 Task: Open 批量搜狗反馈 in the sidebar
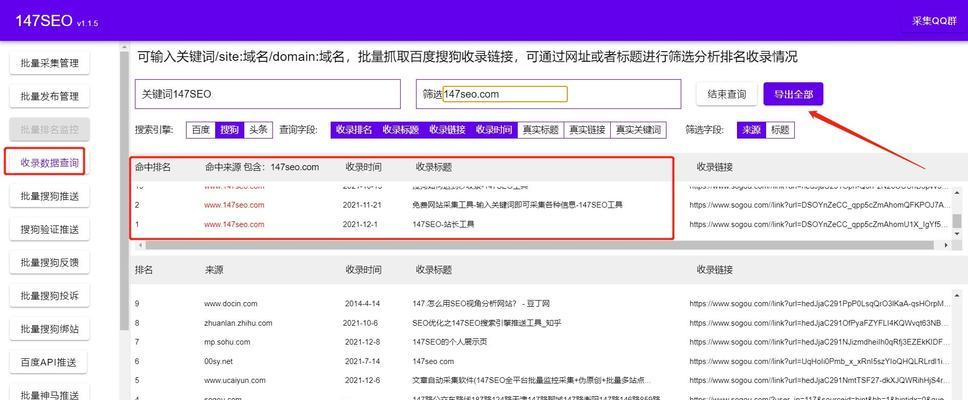click(x=49, y=263)
